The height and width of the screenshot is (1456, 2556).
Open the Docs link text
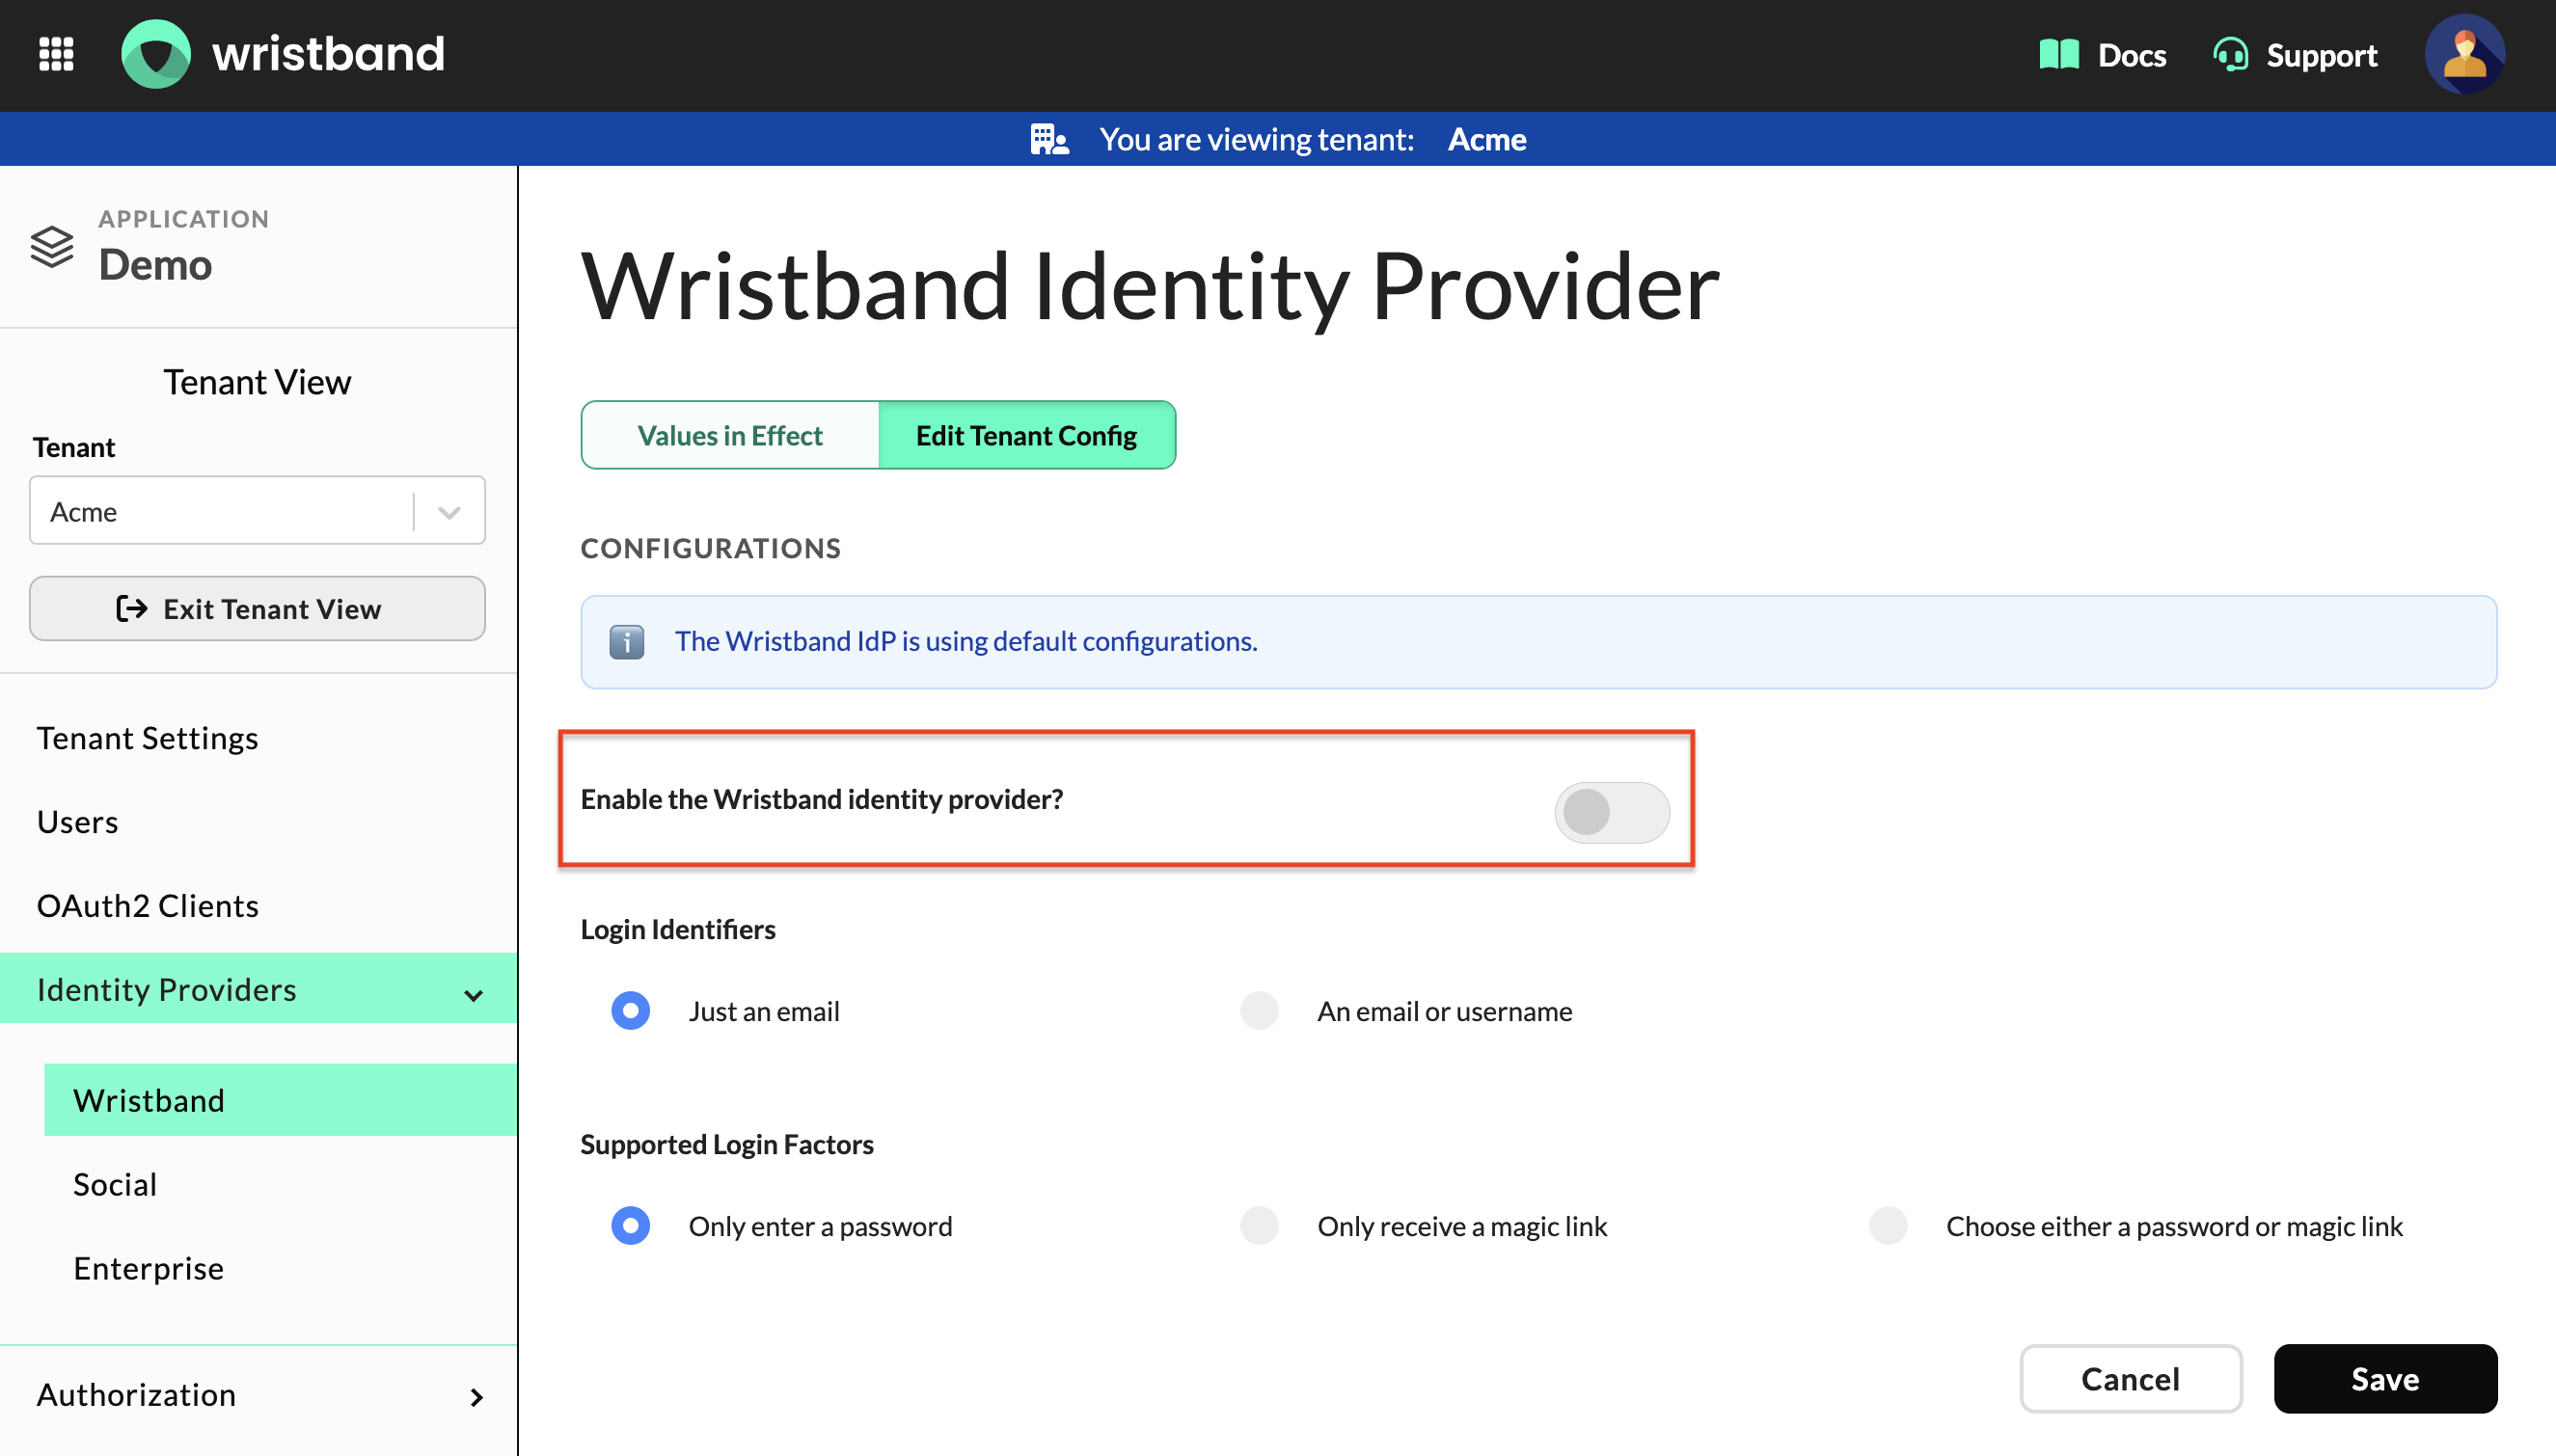(2131, 55)
